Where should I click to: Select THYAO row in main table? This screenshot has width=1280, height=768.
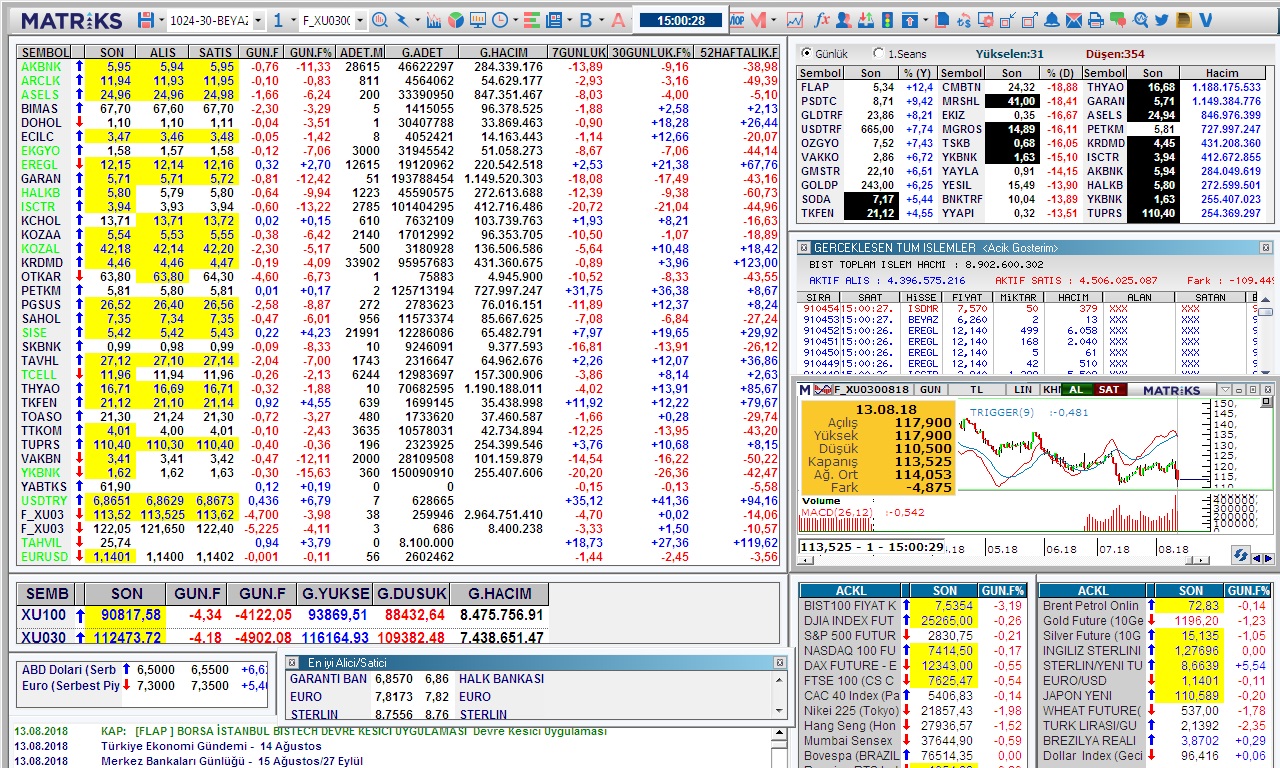pos(398,388)
